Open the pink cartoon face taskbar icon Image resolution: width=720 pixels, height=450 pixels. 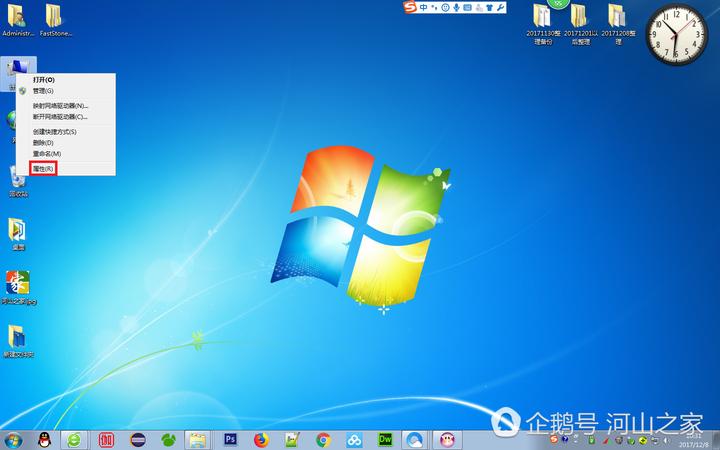[x=447, y=440]
